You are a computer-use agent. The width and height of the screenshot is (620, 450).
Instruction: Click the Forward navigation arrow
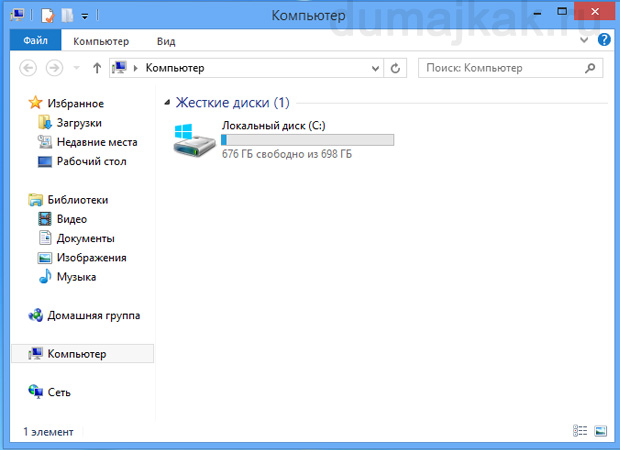54,68
